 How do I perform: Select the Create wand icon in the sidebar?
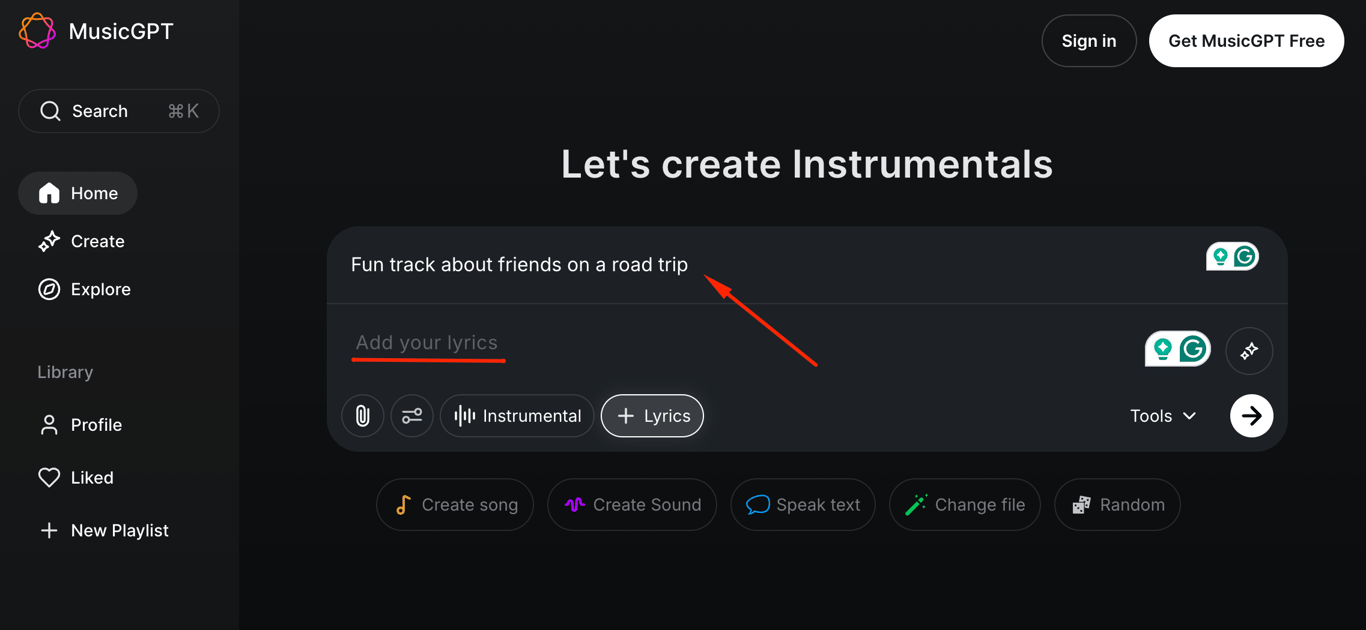[48, 241]
